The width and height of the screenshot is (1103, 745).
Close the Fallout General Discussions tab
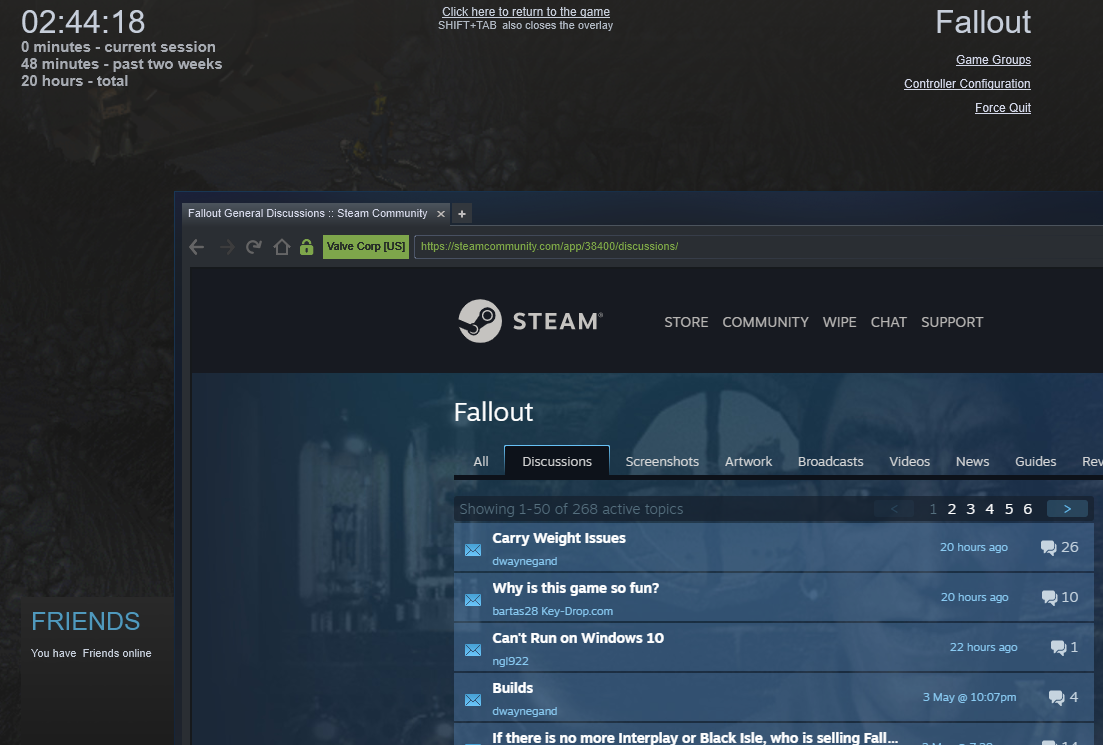pyautogui.click(x=441, y=214)
